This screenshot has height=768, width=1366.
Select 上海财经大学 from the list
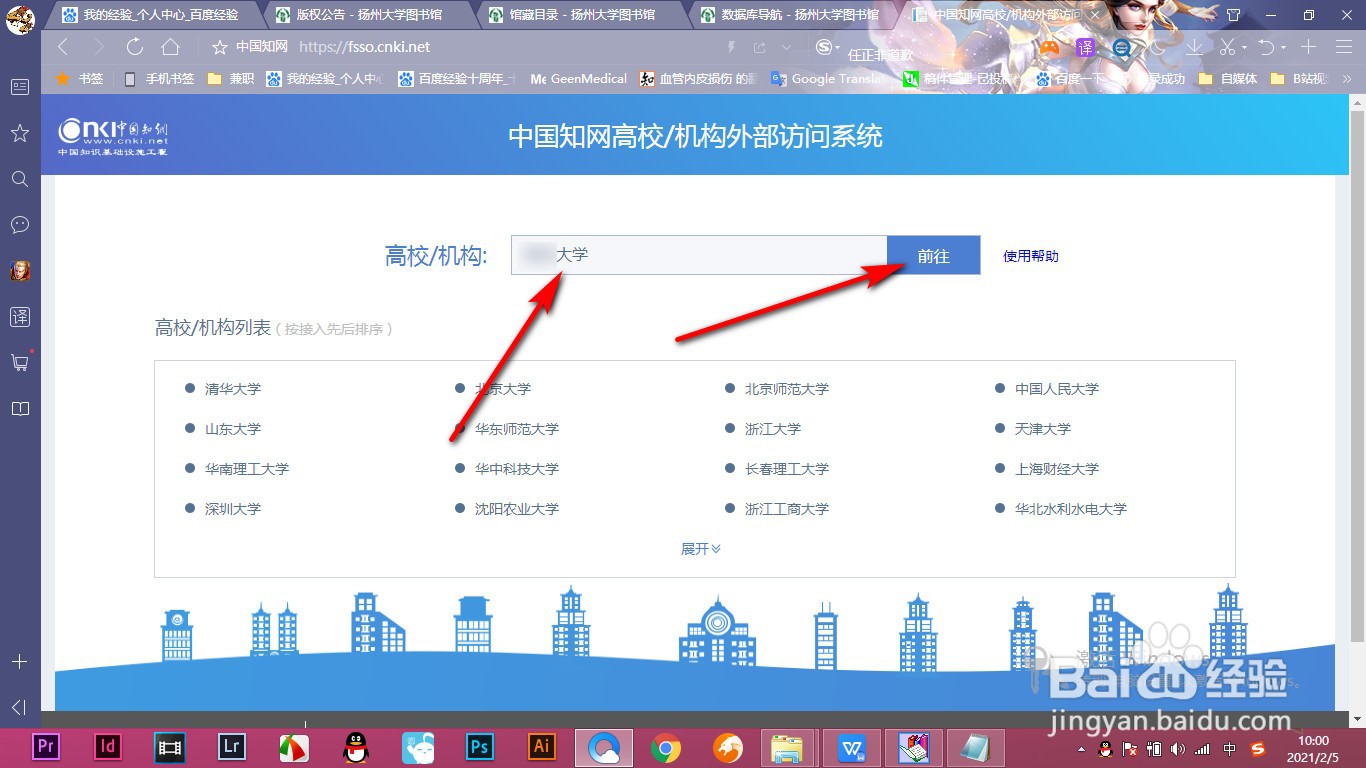click(x=1056, y=469)
